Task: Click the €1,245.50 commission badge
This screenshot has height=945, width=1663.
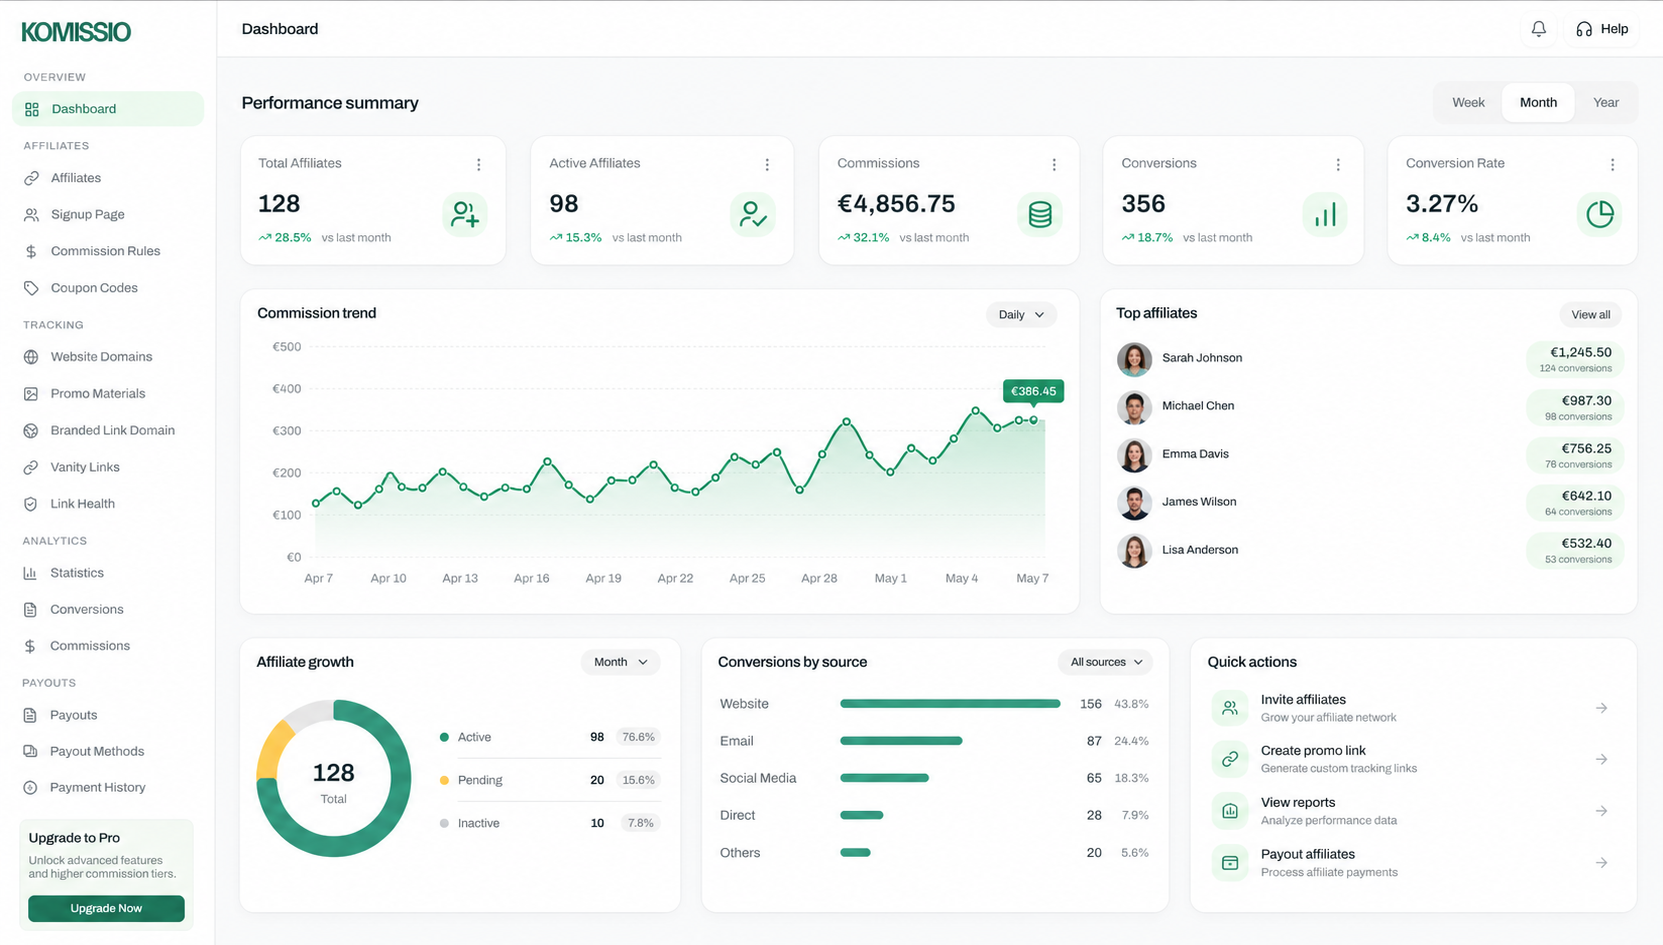Action: (1575, 359)
